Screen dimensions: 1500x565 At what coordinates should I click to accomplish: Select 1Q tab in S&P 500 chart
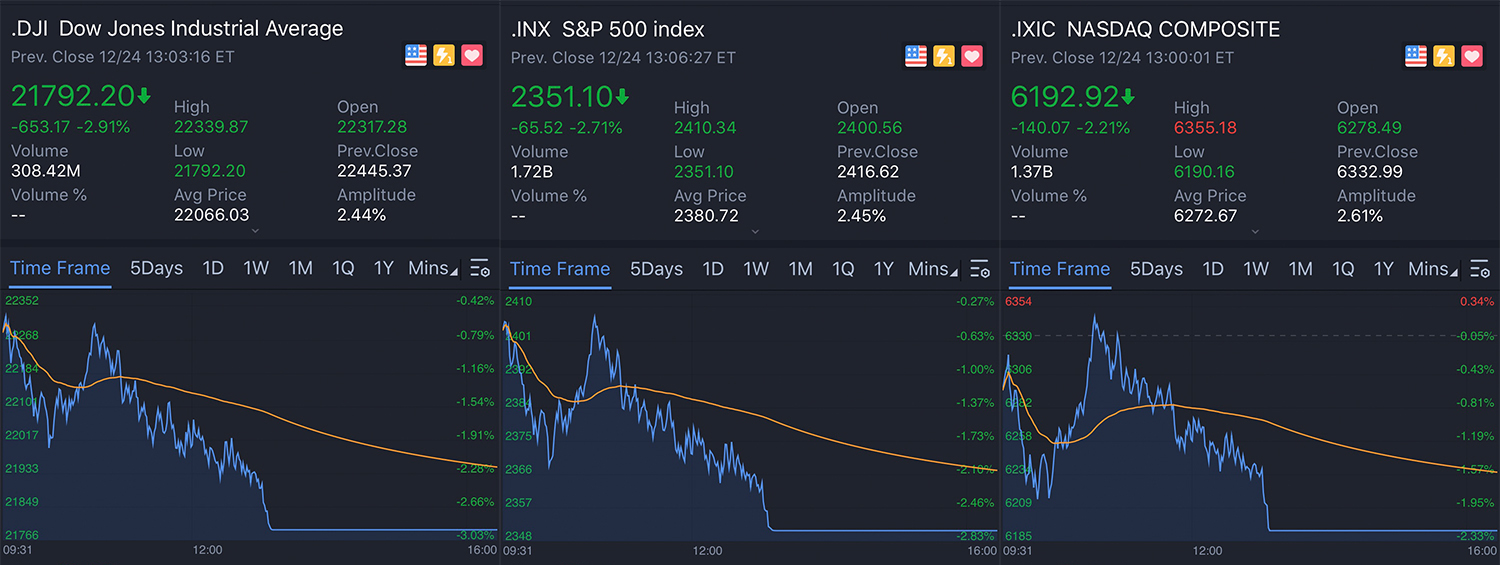843,268
